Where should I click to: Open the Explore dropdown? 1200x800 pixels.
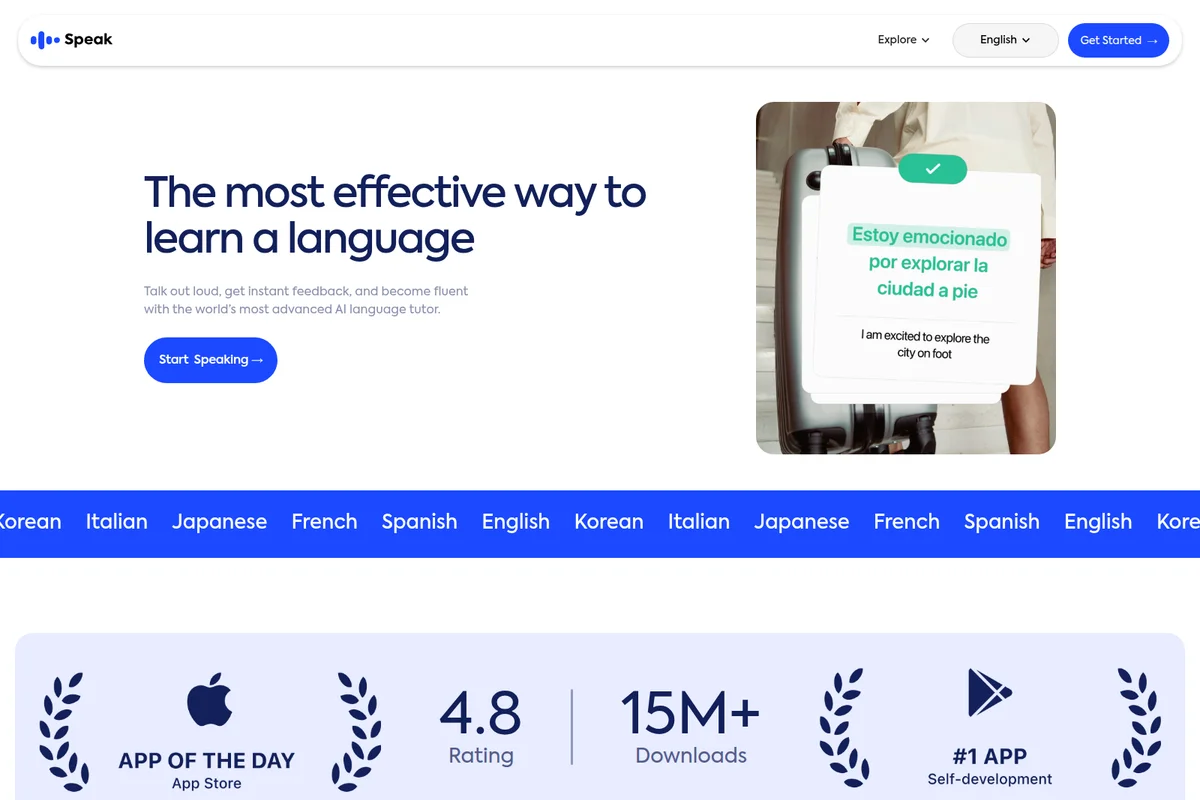coord(896,39)
